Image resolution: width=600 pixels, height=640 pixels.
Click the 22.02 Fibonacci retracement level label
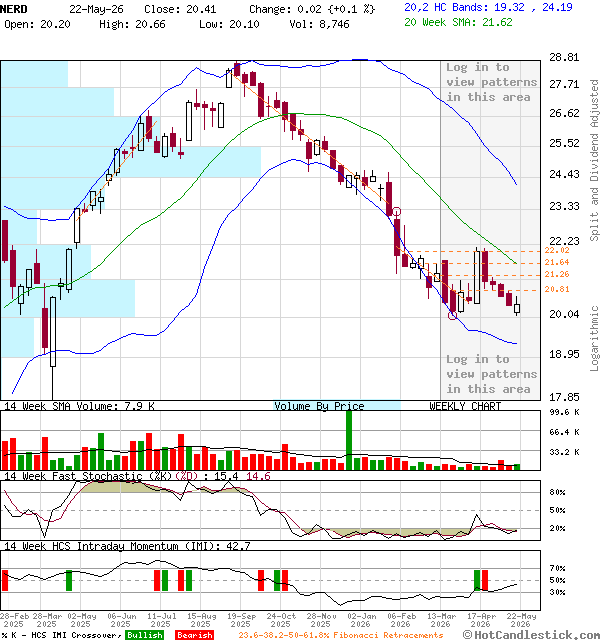[x=557, y=250]
